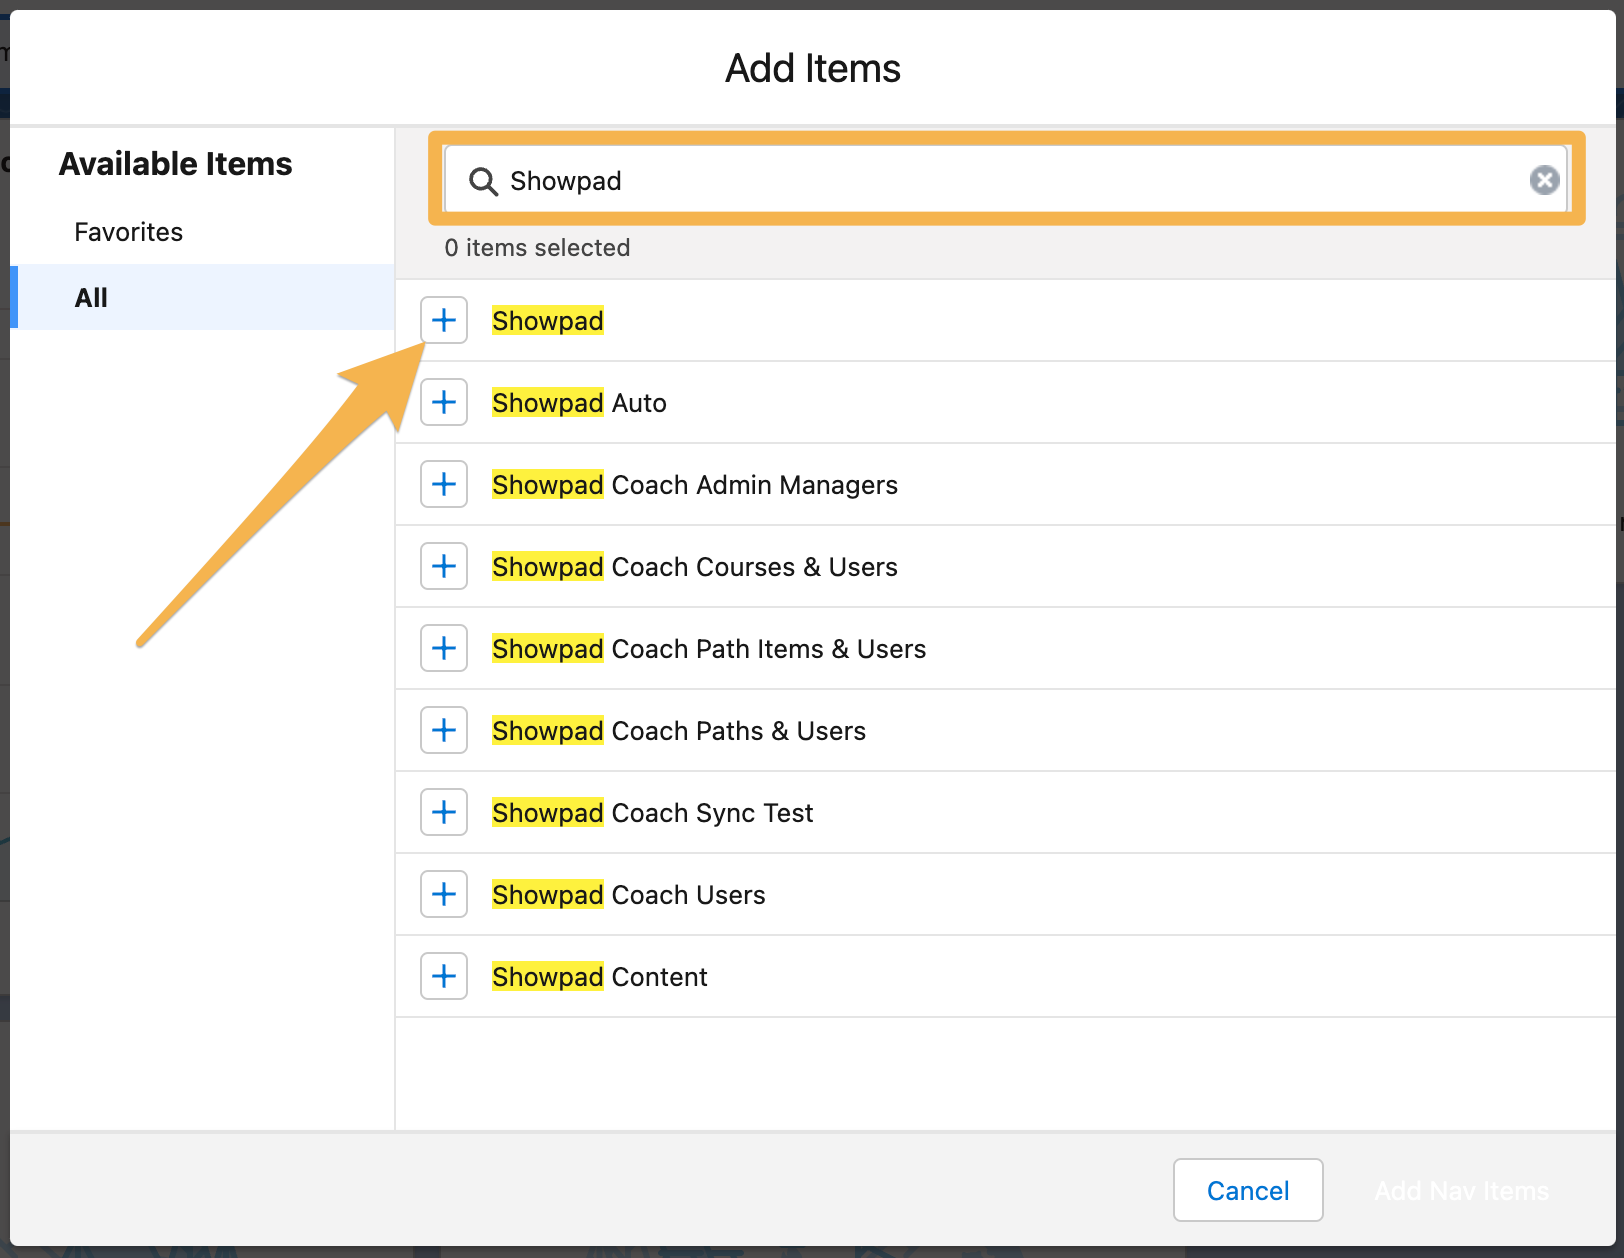This screenshot has width=1624, height=1258.
Task: Click the 0 items selected counter
Action: pyautogui.click(x=537, y=248)
